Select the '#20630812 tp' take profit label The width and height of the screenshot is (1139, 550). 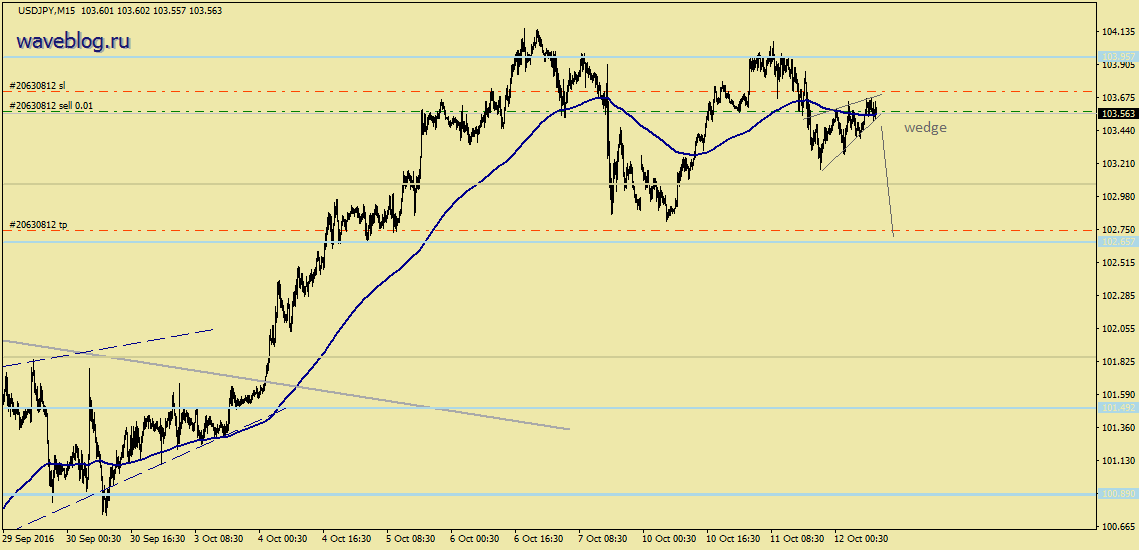[x=38, y=225]
